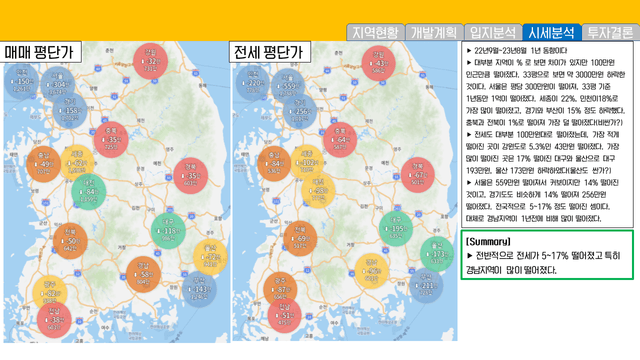Pick 충남 -49 bubble on 매매 map
Screen dimensions: 640x360
click(44, 164)
